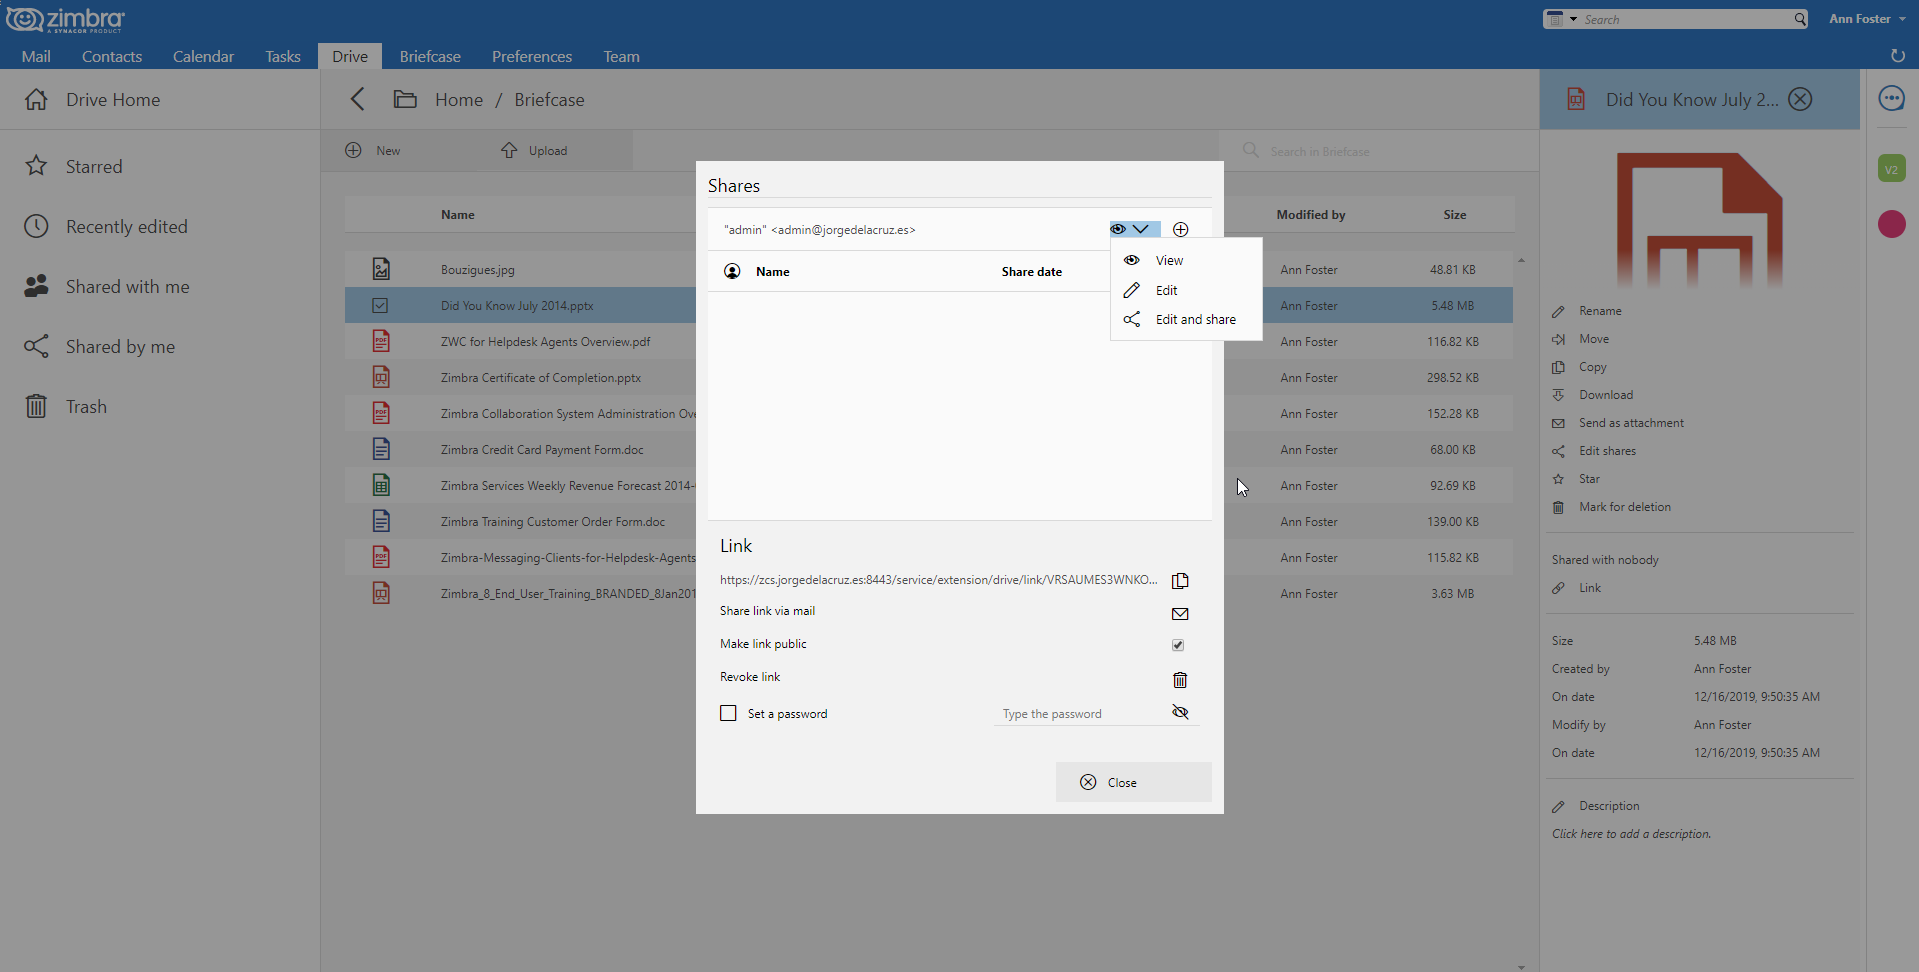This screenshot has width=1919, height=972.
Task: Copy the share link to clipboard
Action: pos(1180,581)
